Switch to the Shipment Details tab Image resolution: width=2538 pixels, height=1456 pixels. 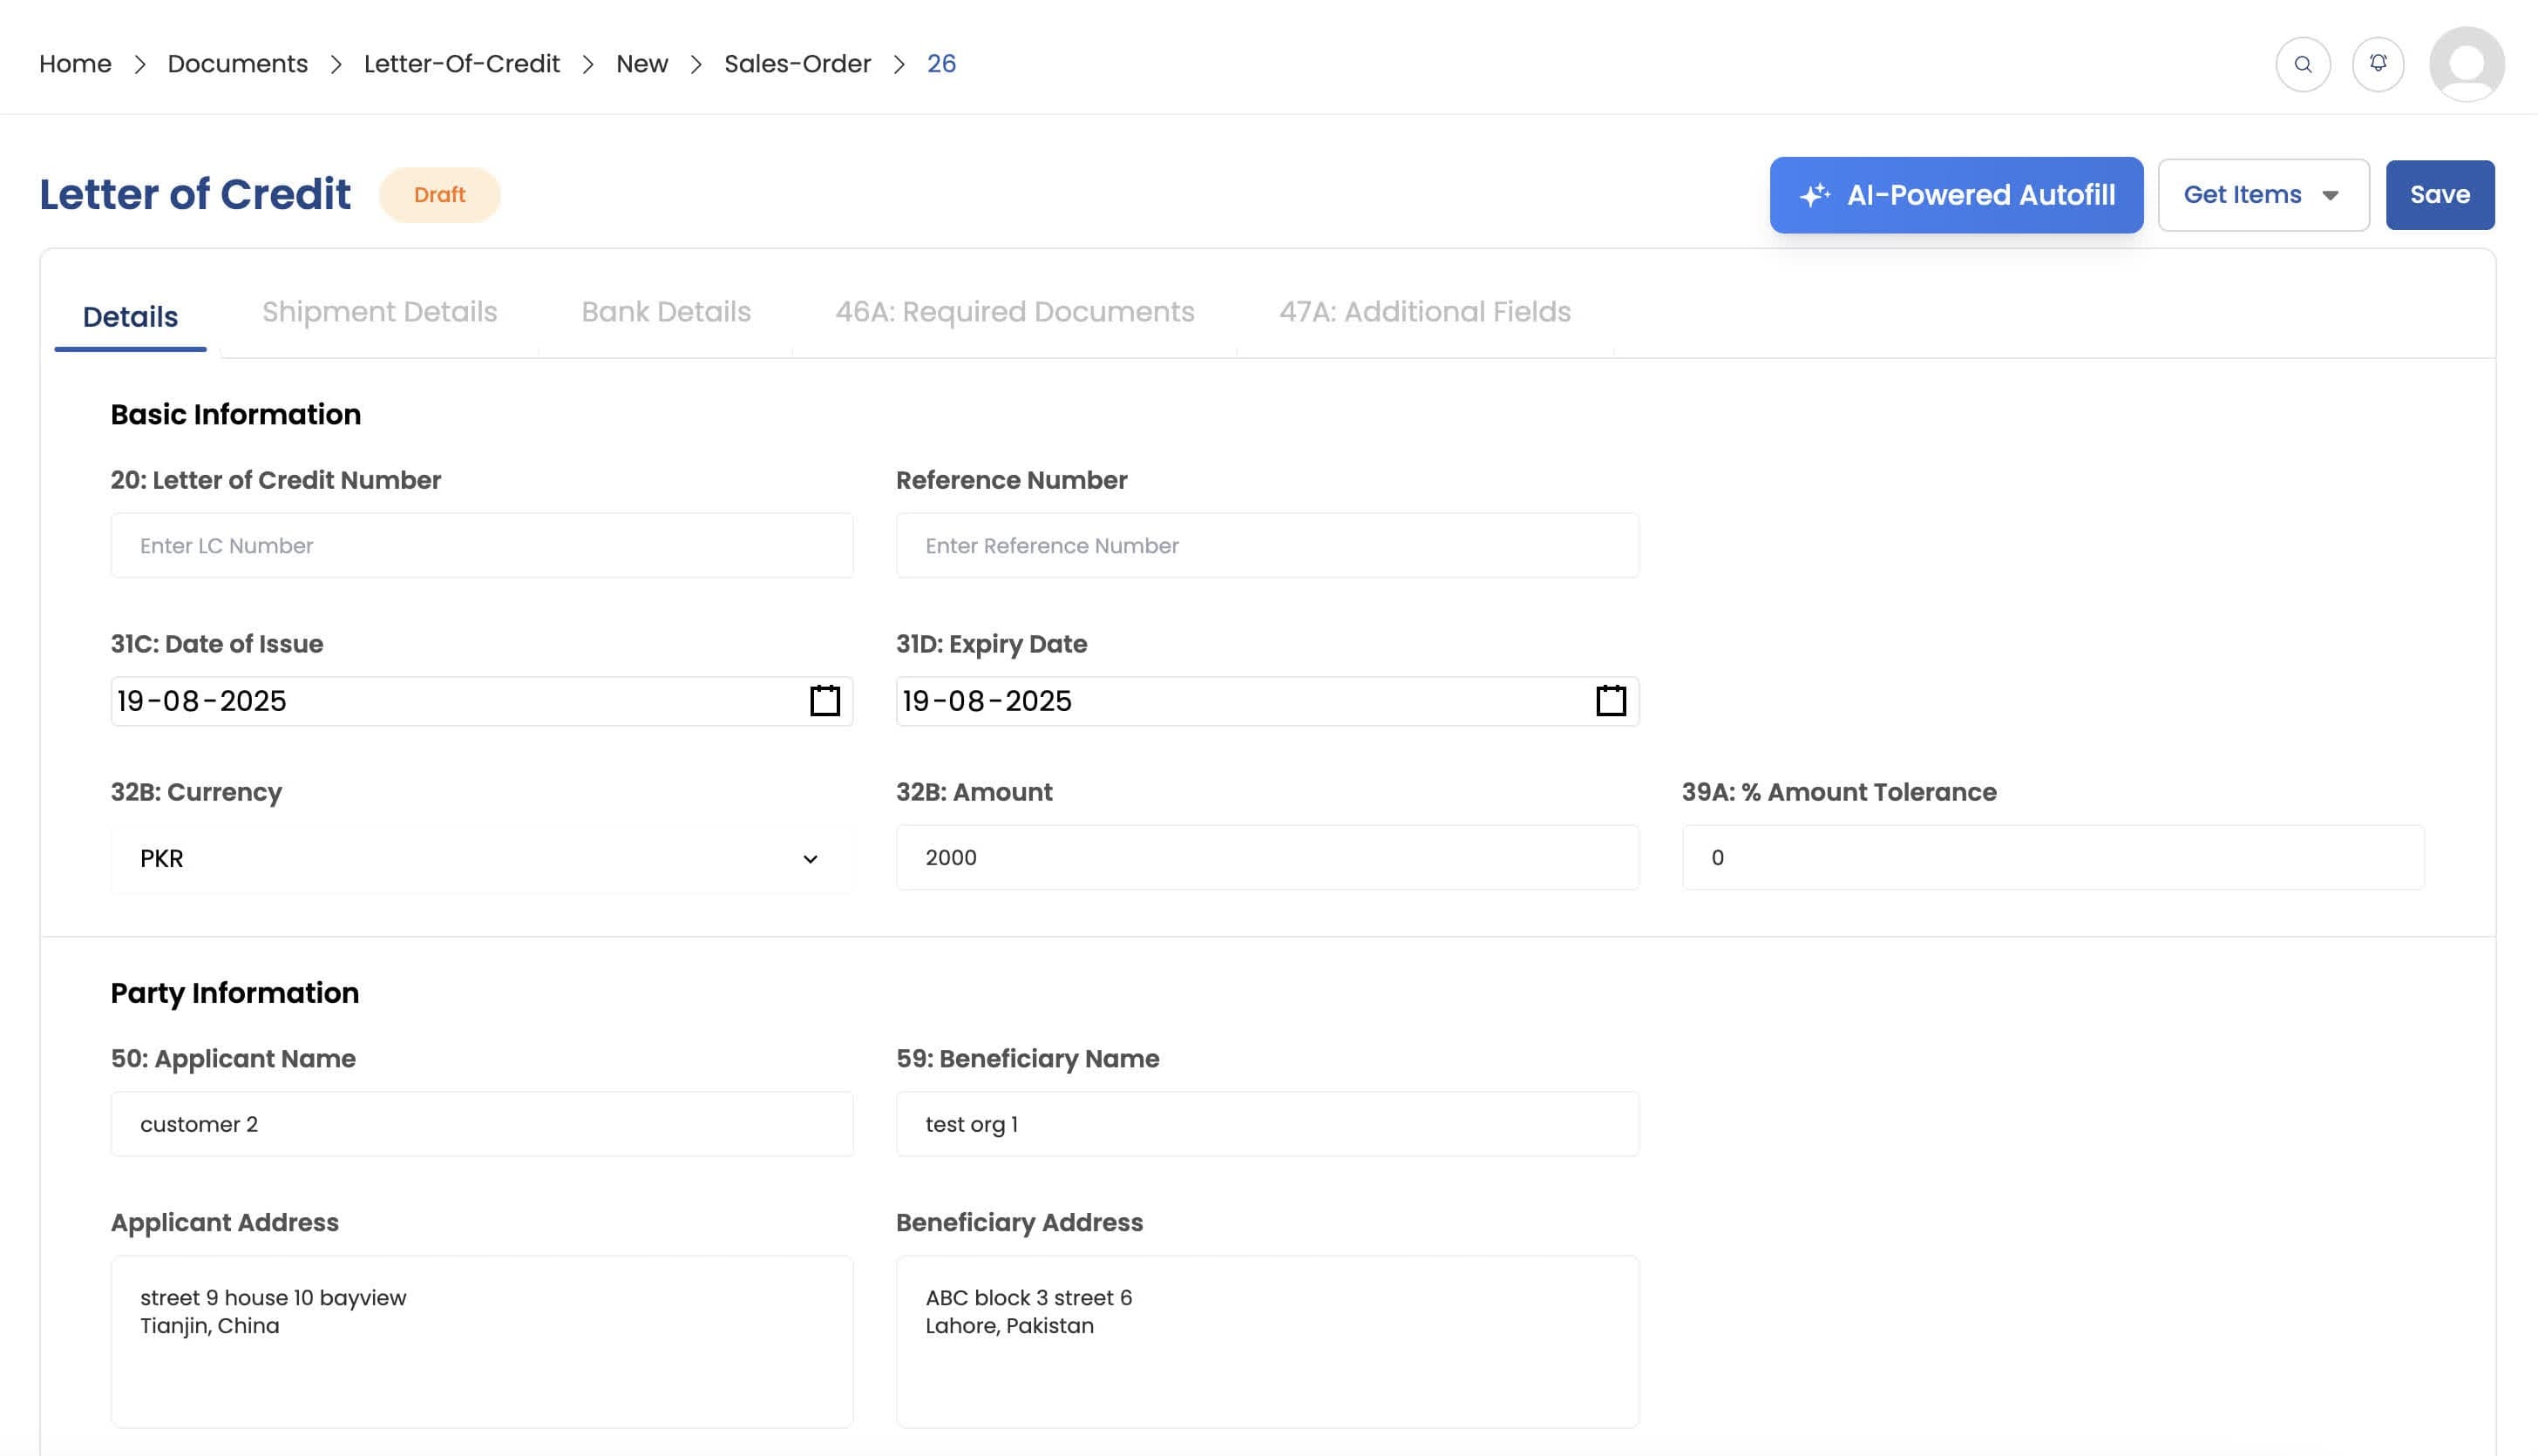(379, 311)
